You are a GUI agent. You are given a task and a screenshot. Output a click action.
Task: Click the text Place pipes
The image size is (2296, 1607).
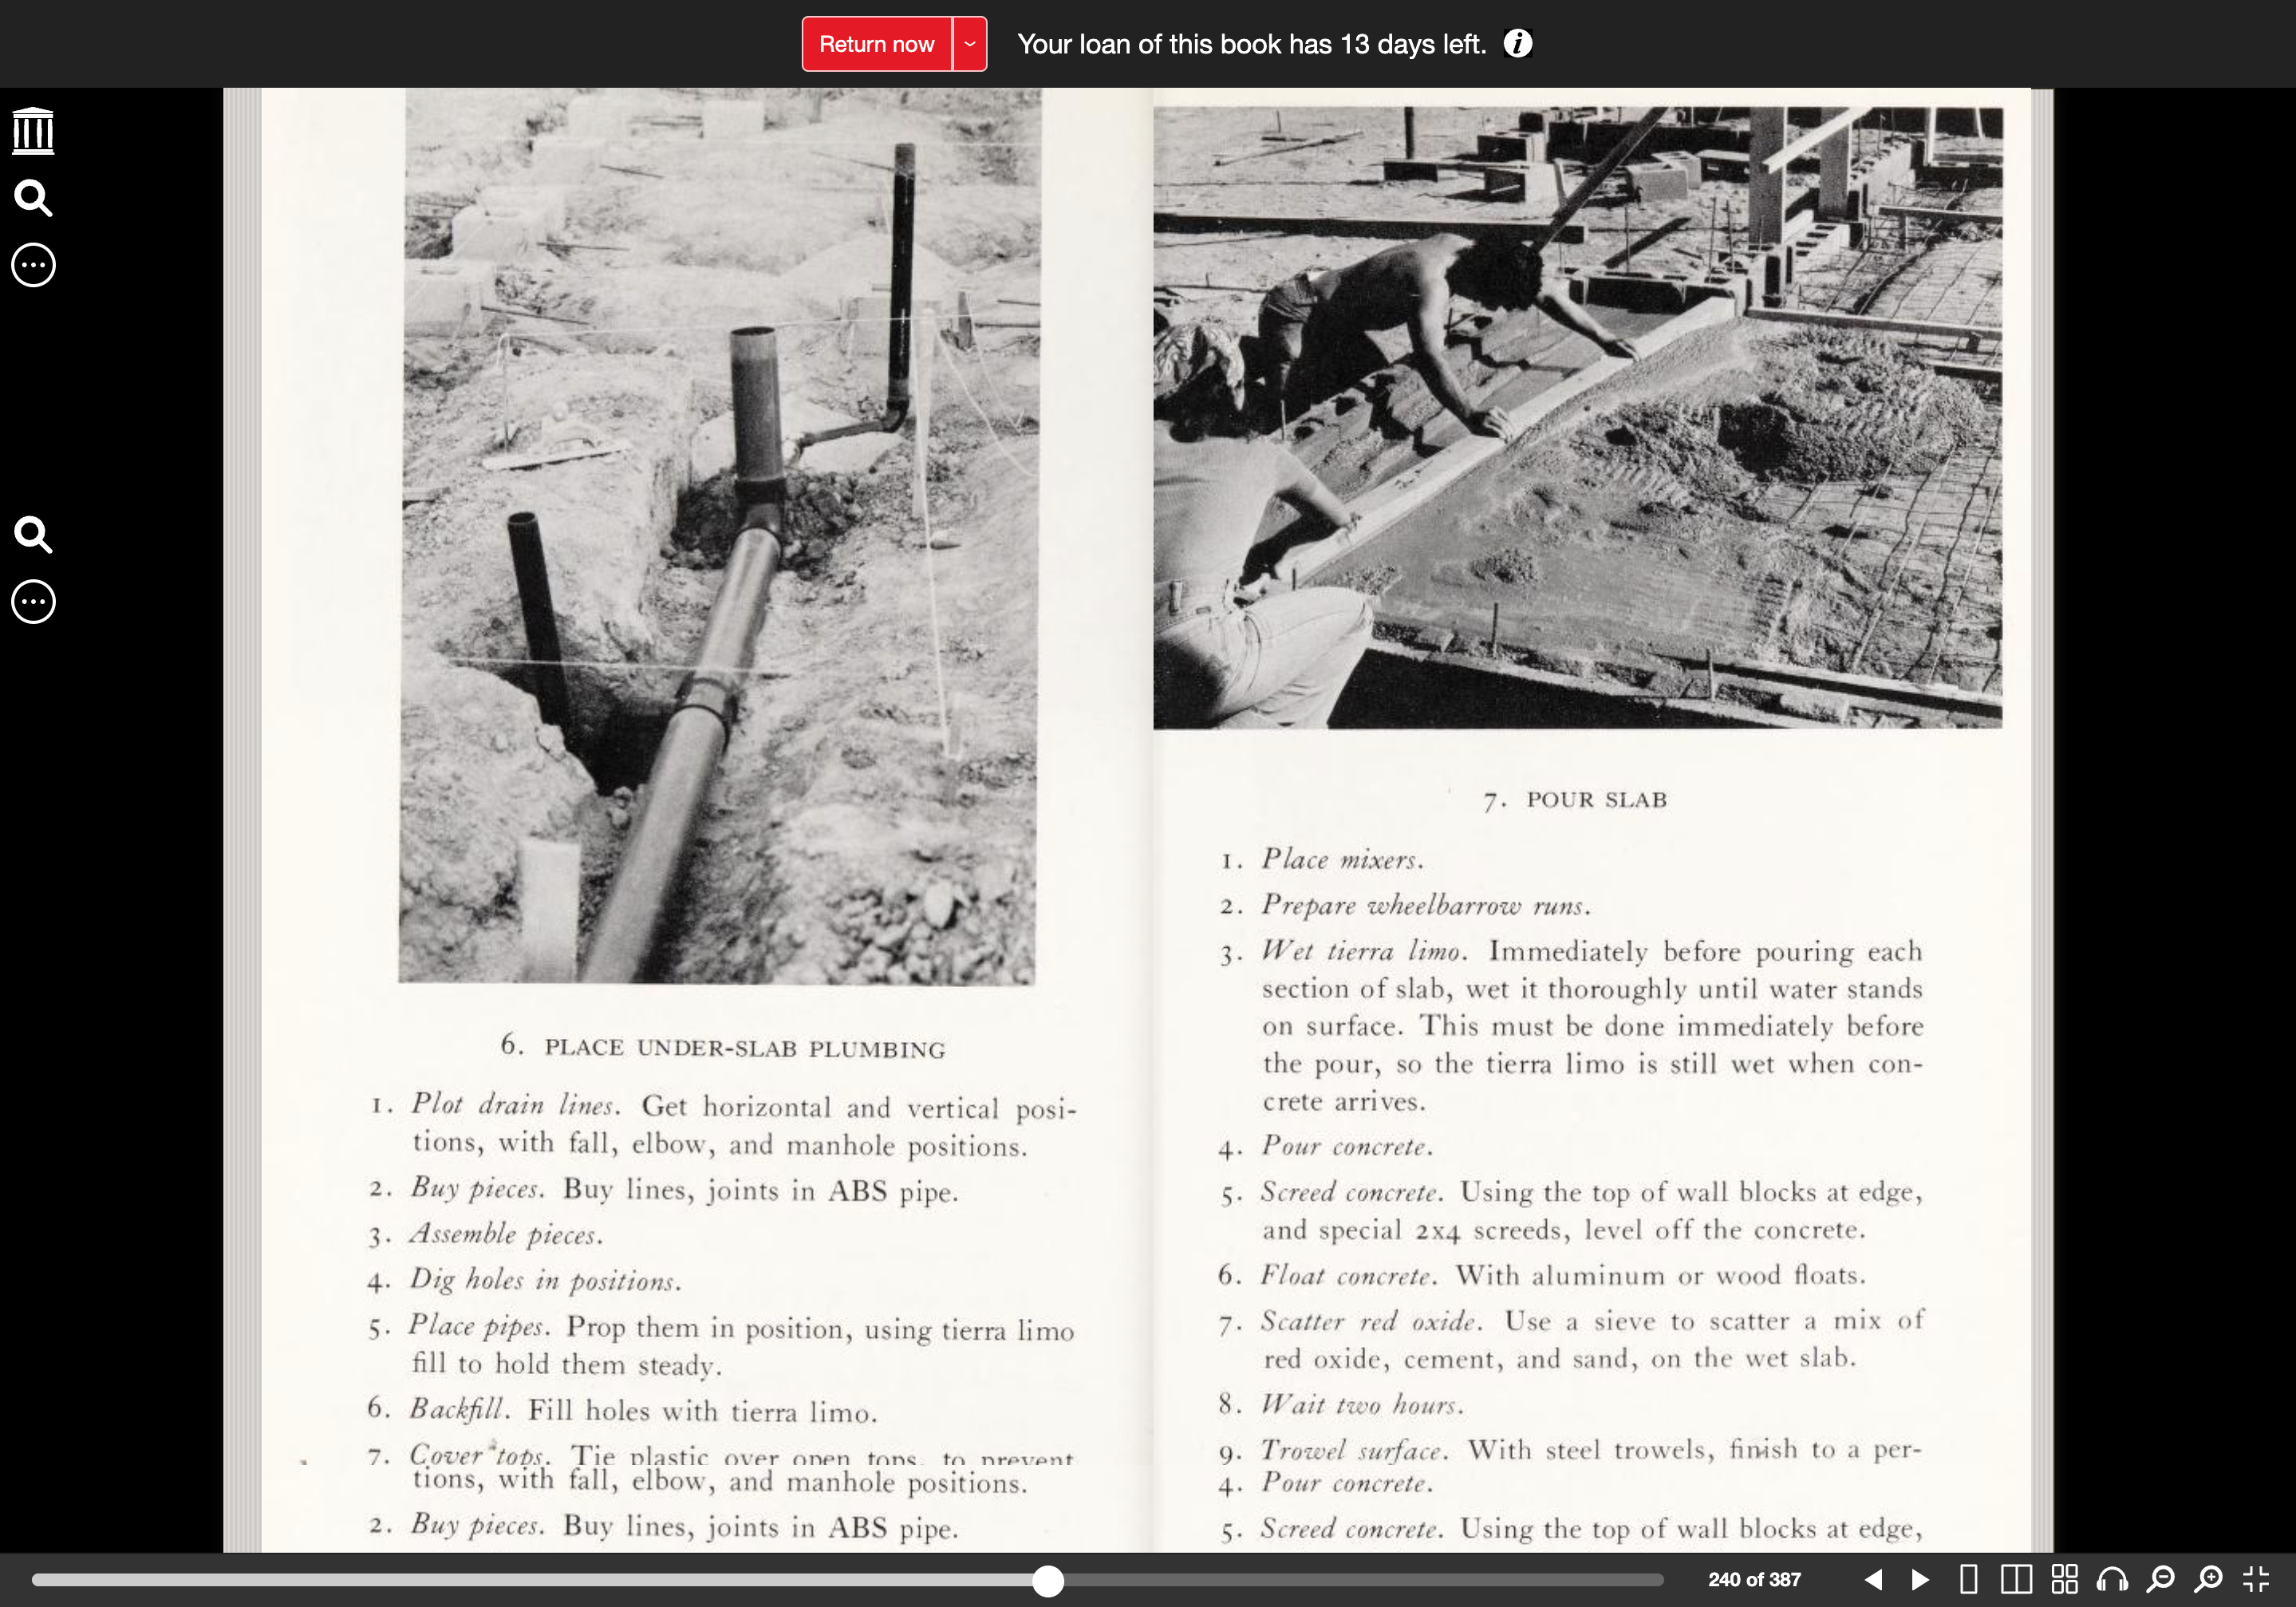479,1326
